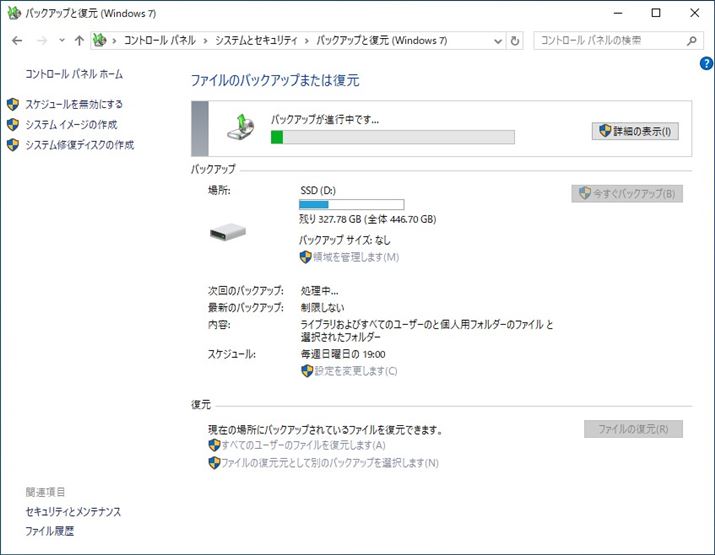Click スケジュールを無効にする link
Viewport: 715px width, 555px height.
[74, 104]
